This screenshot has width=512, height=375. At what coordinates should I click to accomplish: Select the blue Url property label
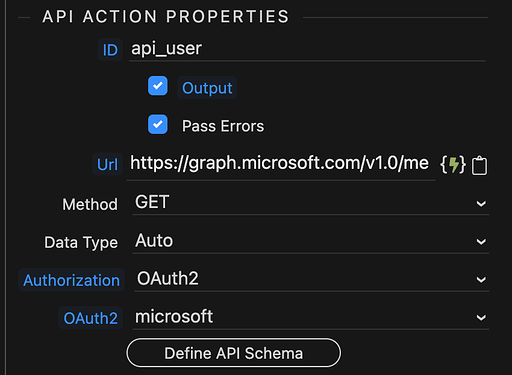click(107, 164)
